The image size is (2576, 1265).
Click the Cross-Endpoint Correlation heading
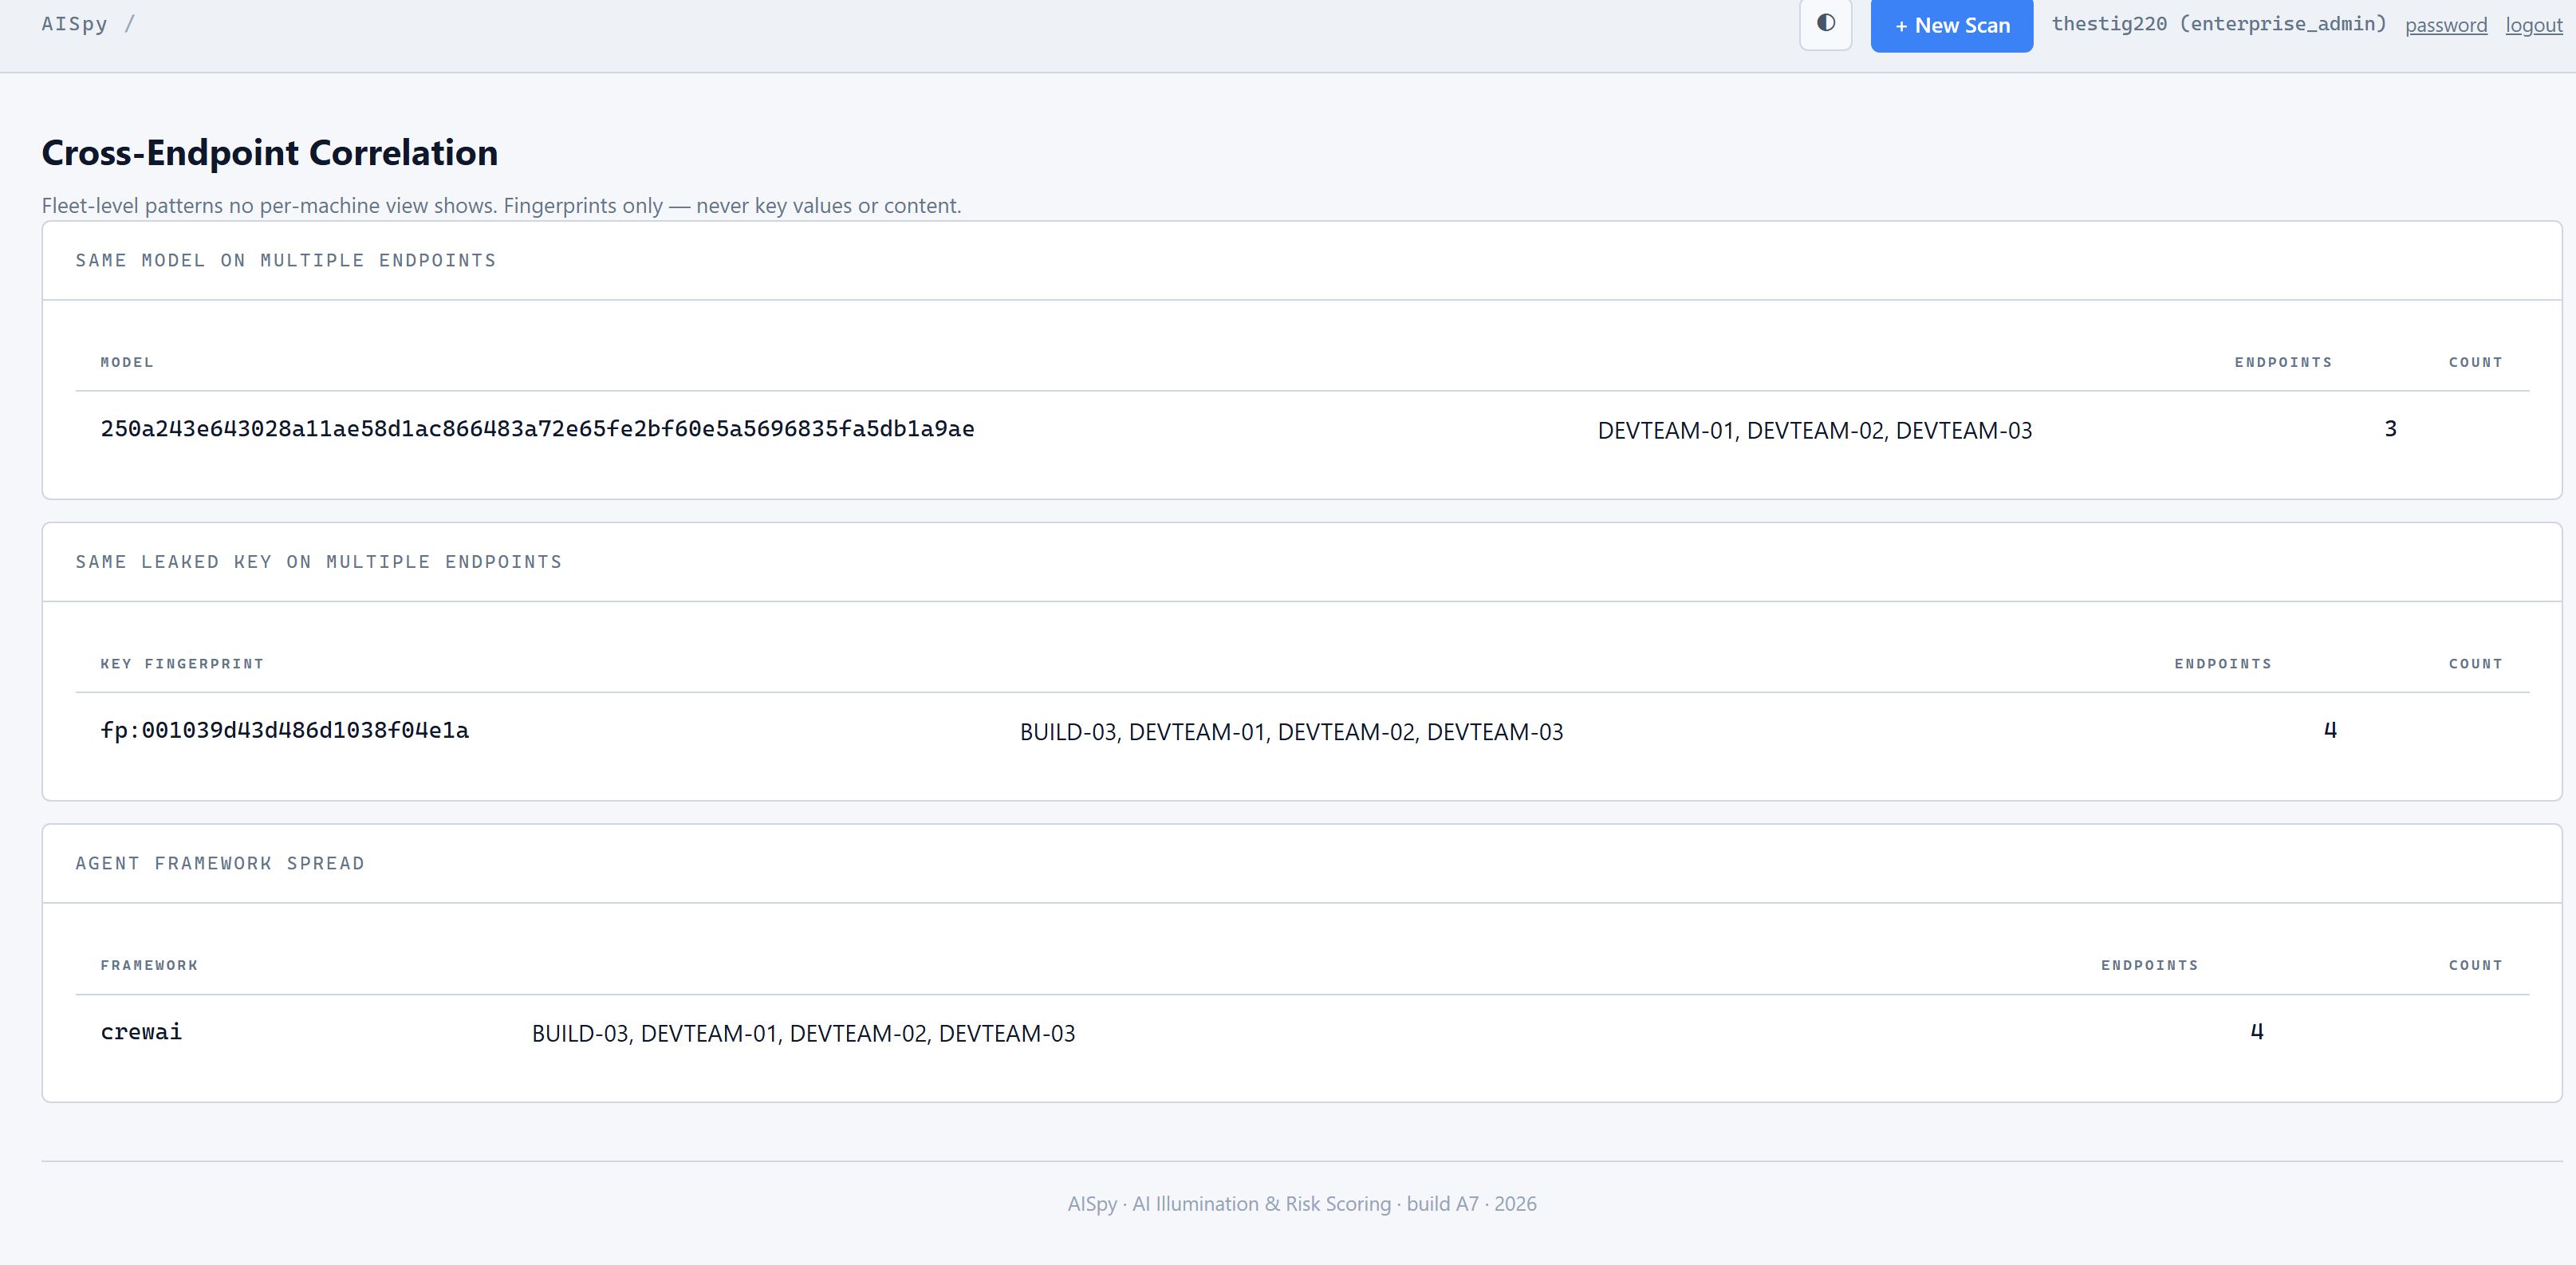pos(270,153)
